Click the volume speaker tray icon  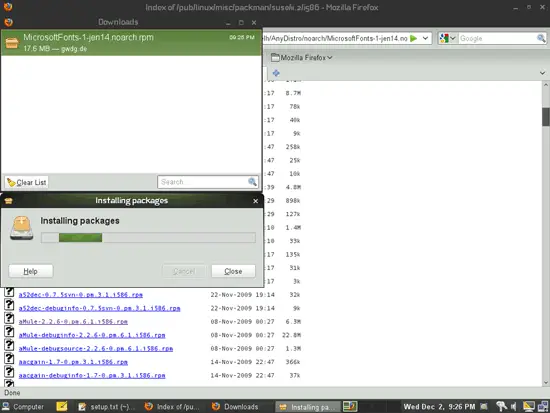(514, 407)
